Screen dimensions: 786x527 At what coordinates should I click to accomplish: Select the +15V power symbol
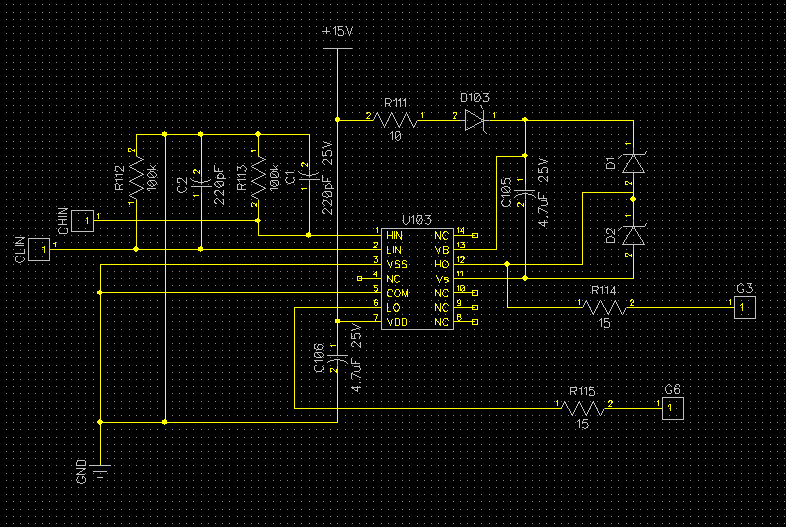click(337, 48)
